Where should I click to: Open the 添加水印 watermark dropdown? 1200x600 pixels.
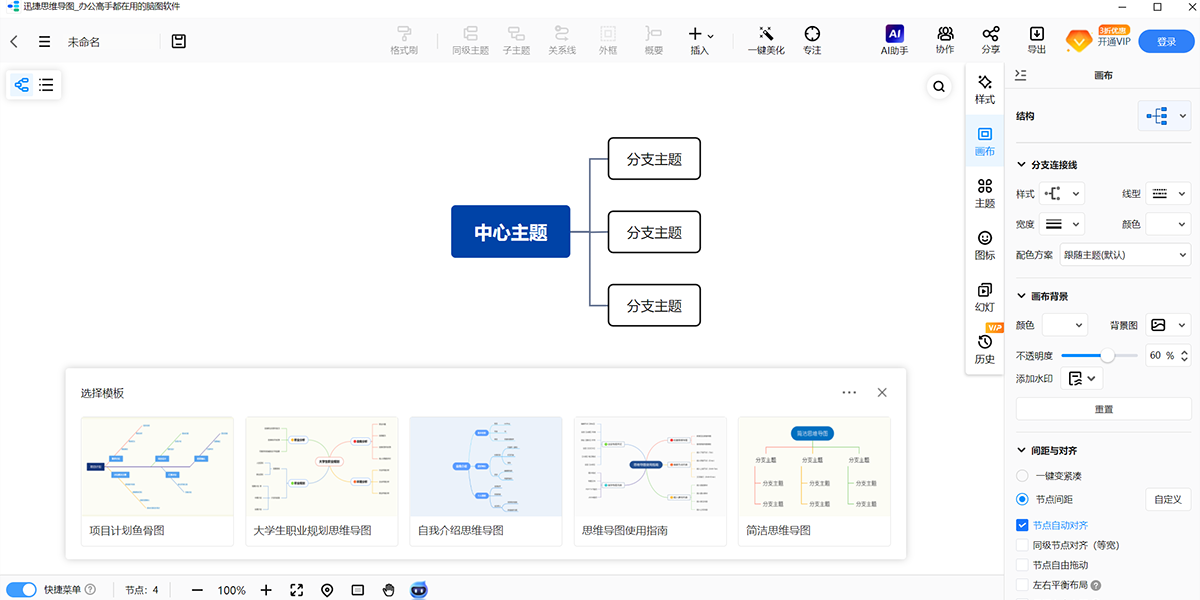1081,378
